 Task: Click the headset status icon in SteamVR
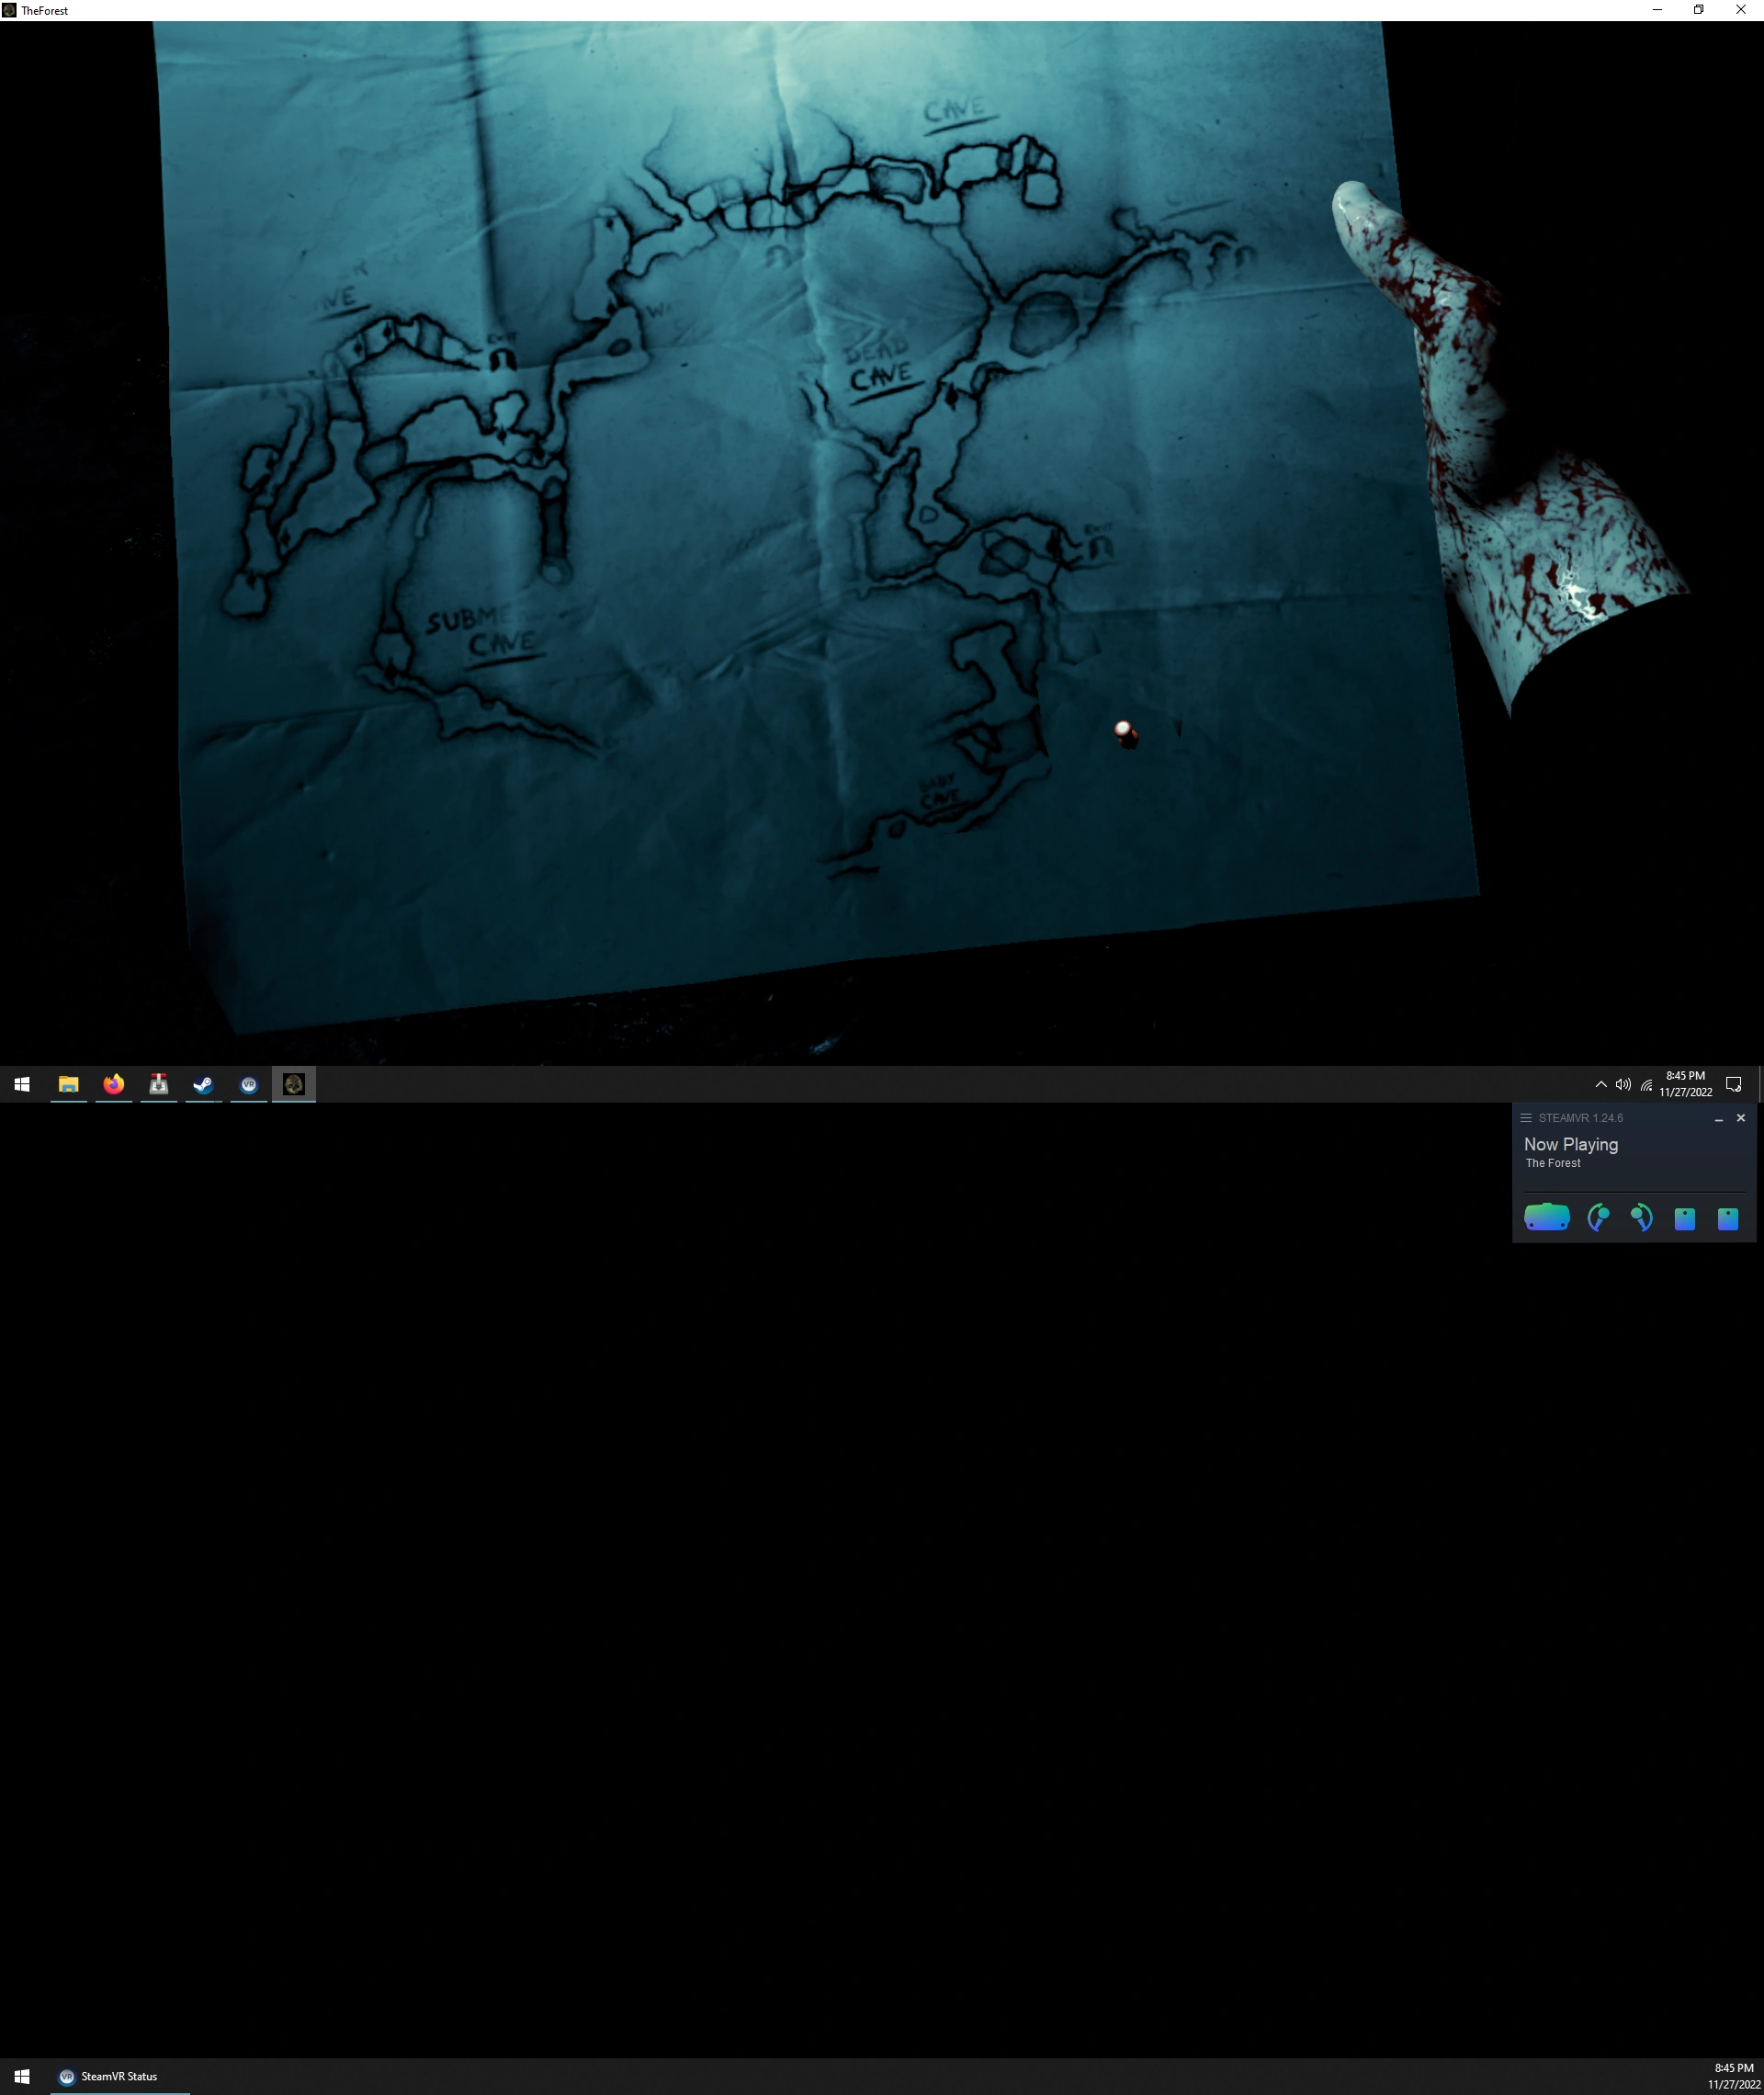point(1546,1217)
